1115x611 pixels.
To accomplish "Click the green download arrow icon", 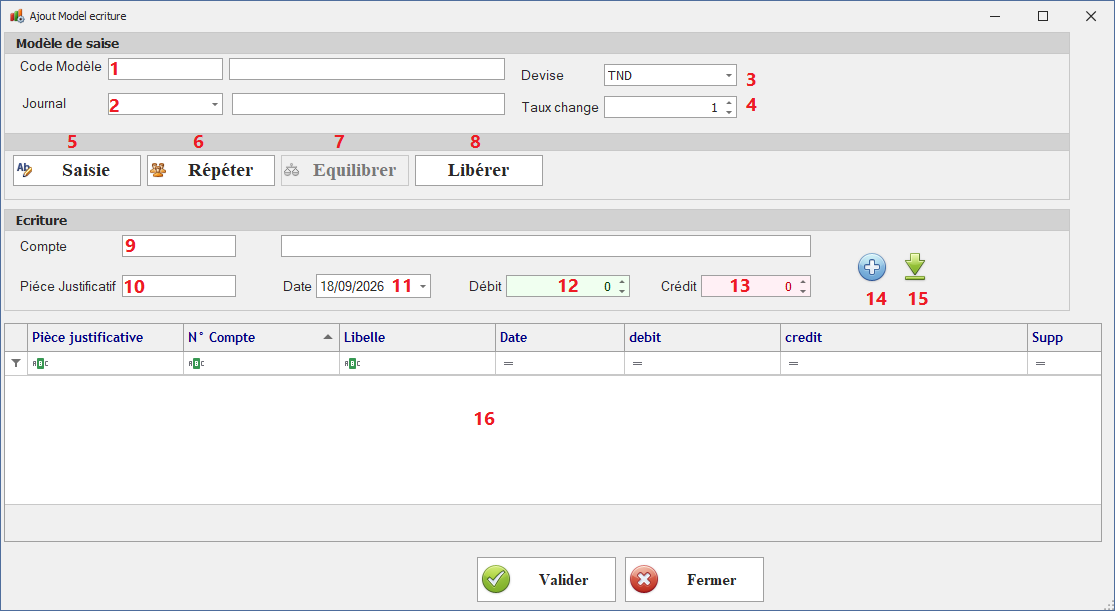I will click(915, 267).
